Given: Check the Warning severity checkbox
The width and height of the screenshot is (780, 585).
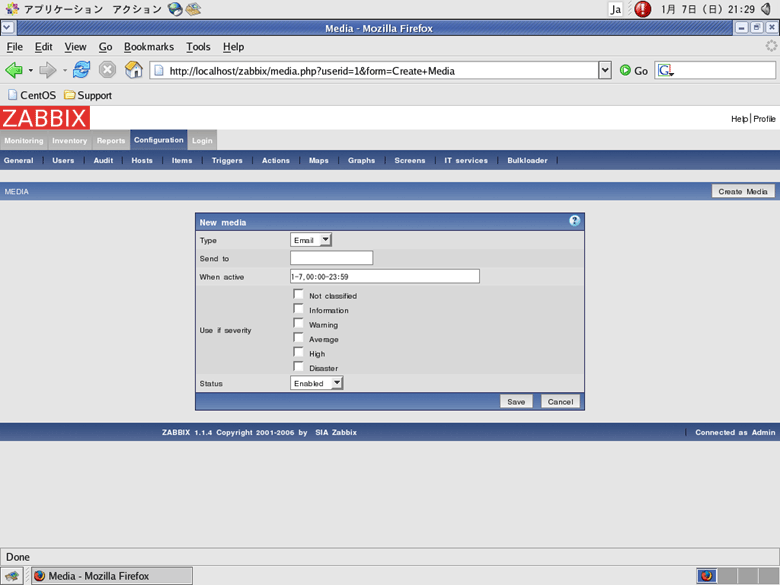Looking at the screenshot, I should [x=298, y=324].
